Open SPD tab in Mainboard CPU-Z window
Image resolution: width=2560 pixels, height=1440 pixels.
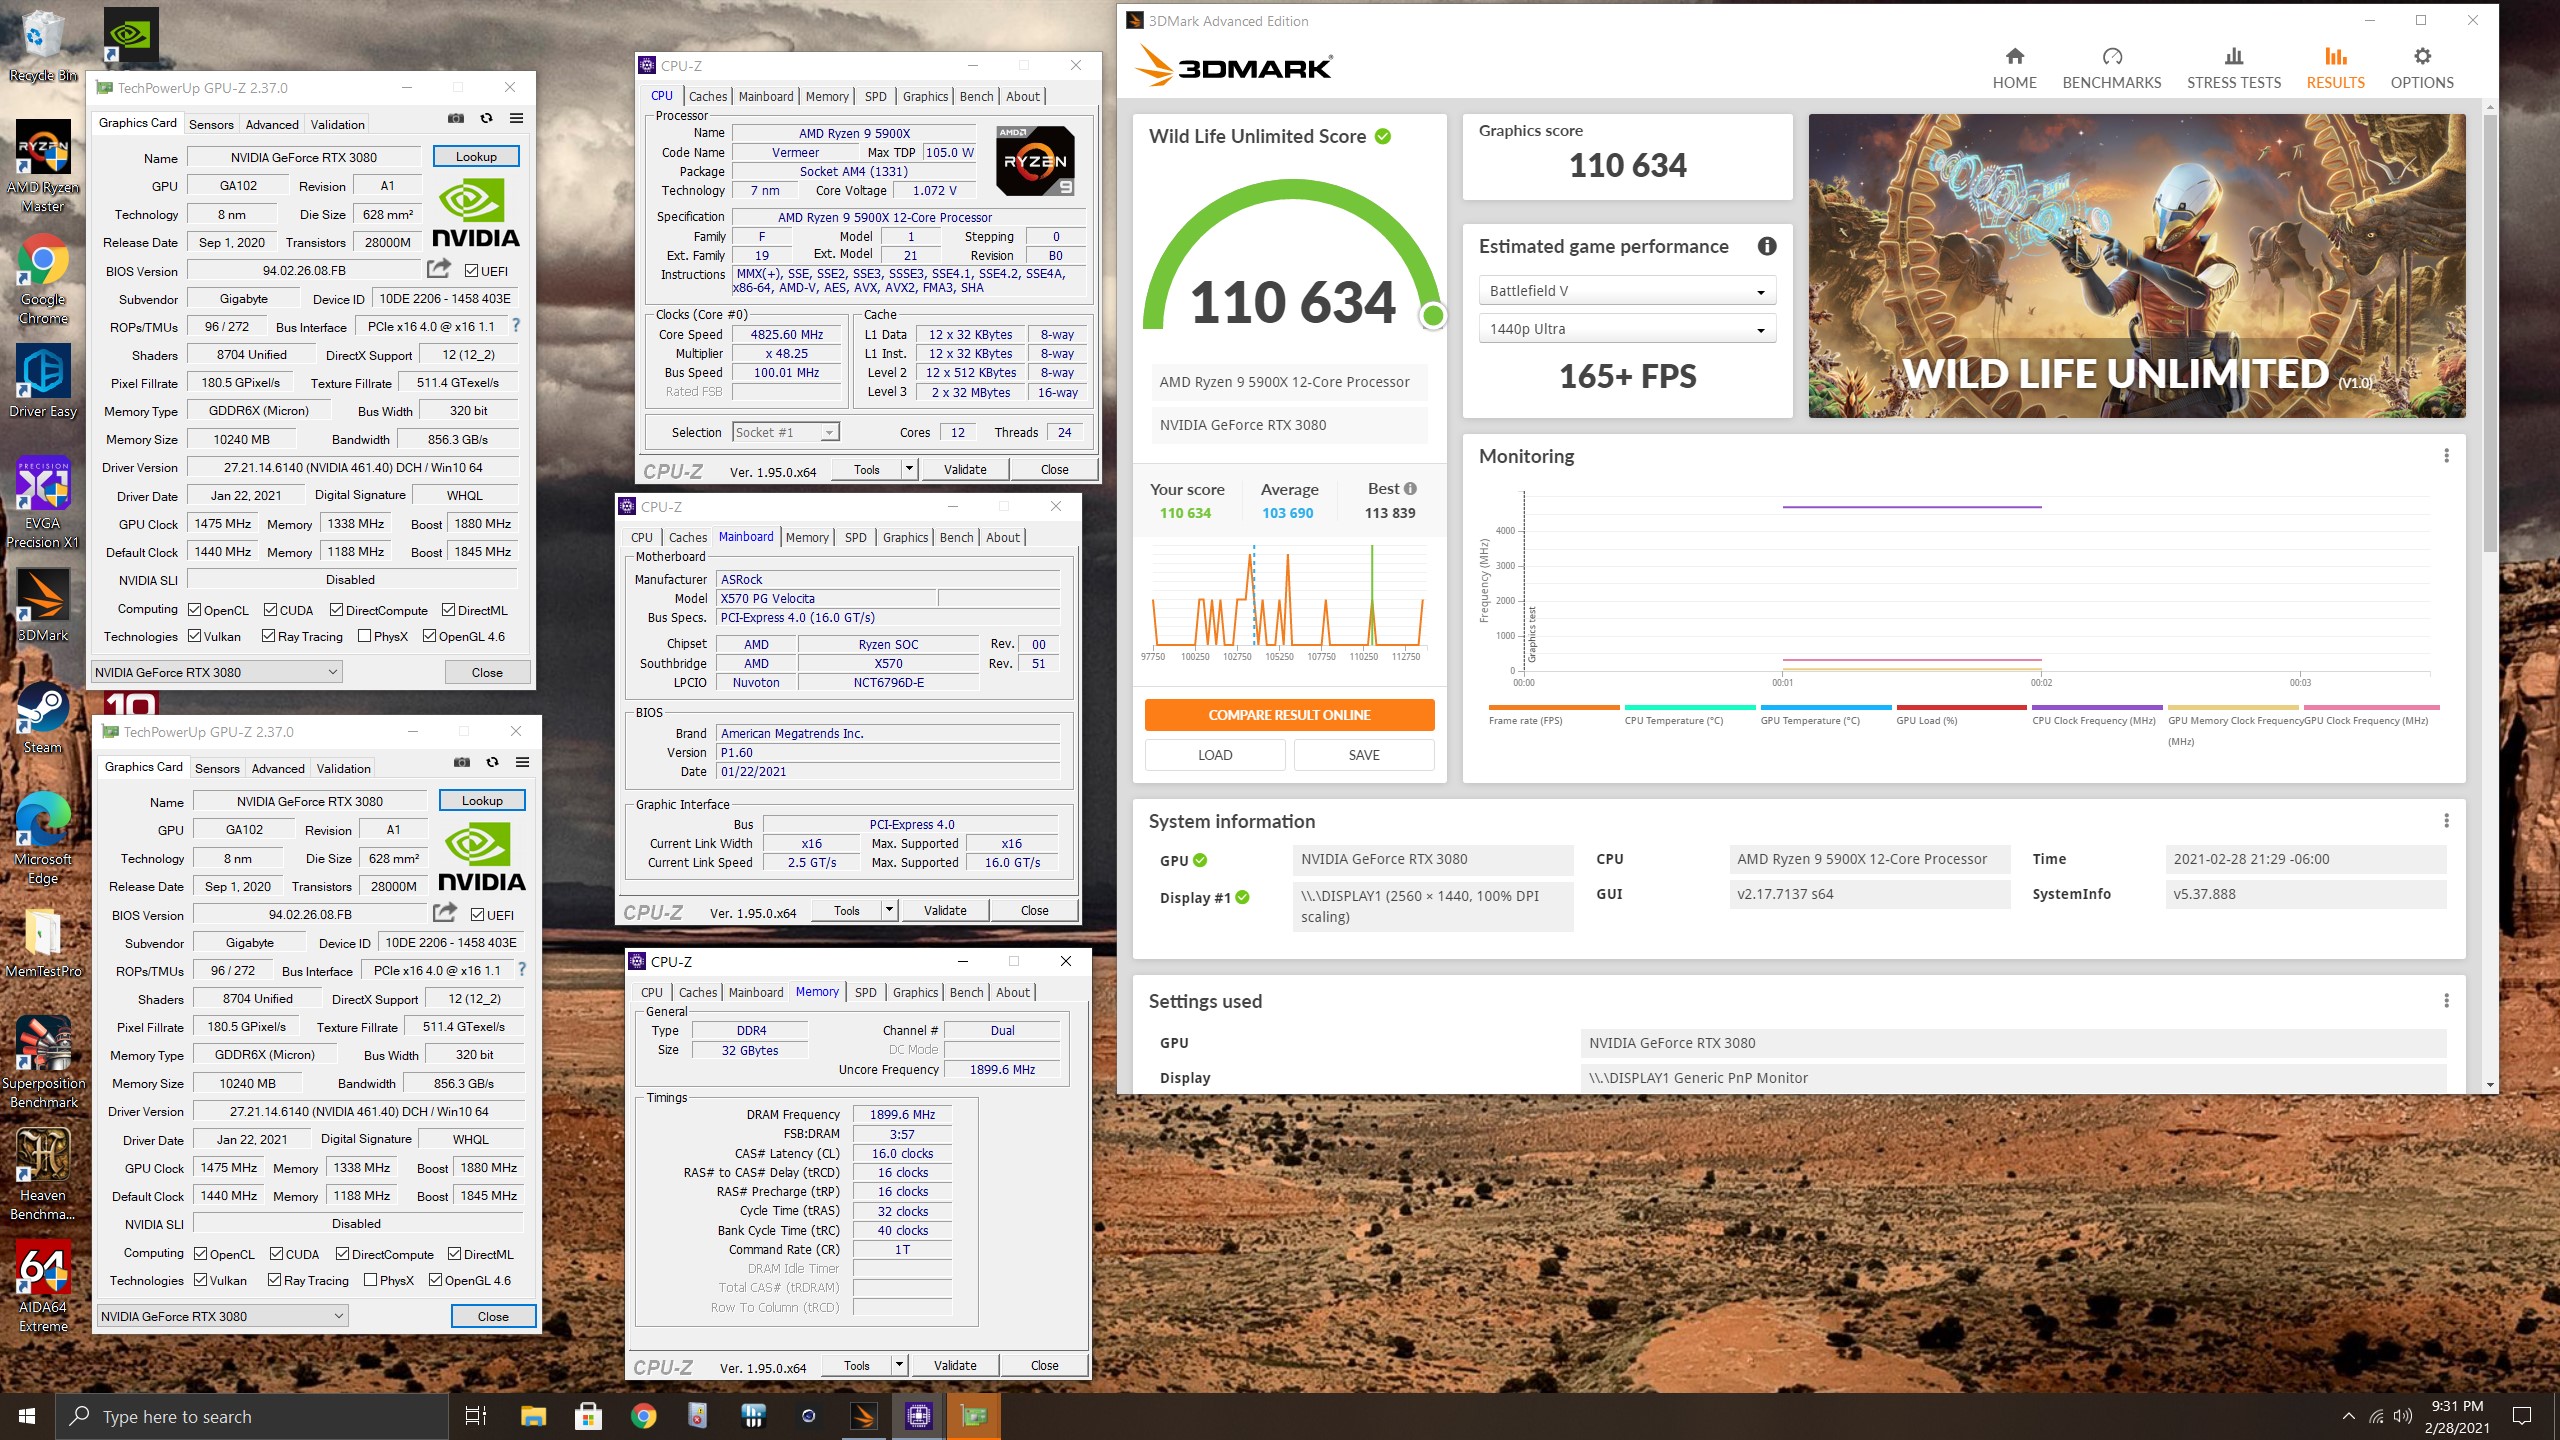pyautogui.click(x=856, y=537)
